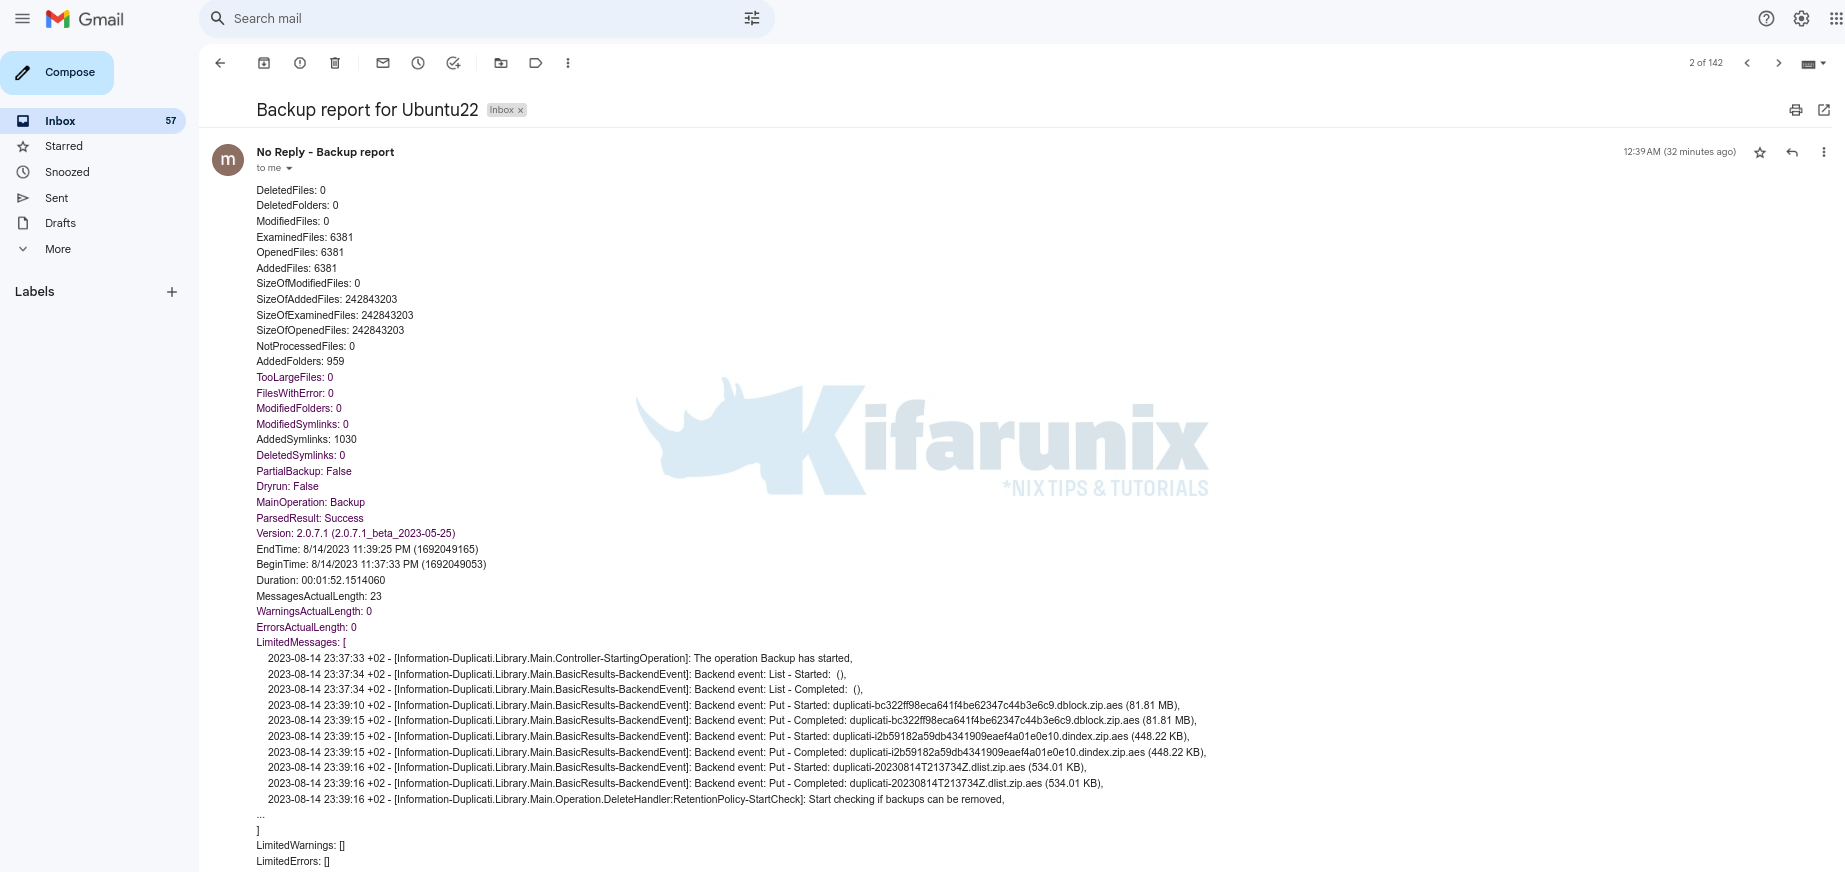Image resolution: width=1845 pixels, height=872 pixels.
Task: Expand recipient details next to 'to me'
Action: tap(289, 169)
